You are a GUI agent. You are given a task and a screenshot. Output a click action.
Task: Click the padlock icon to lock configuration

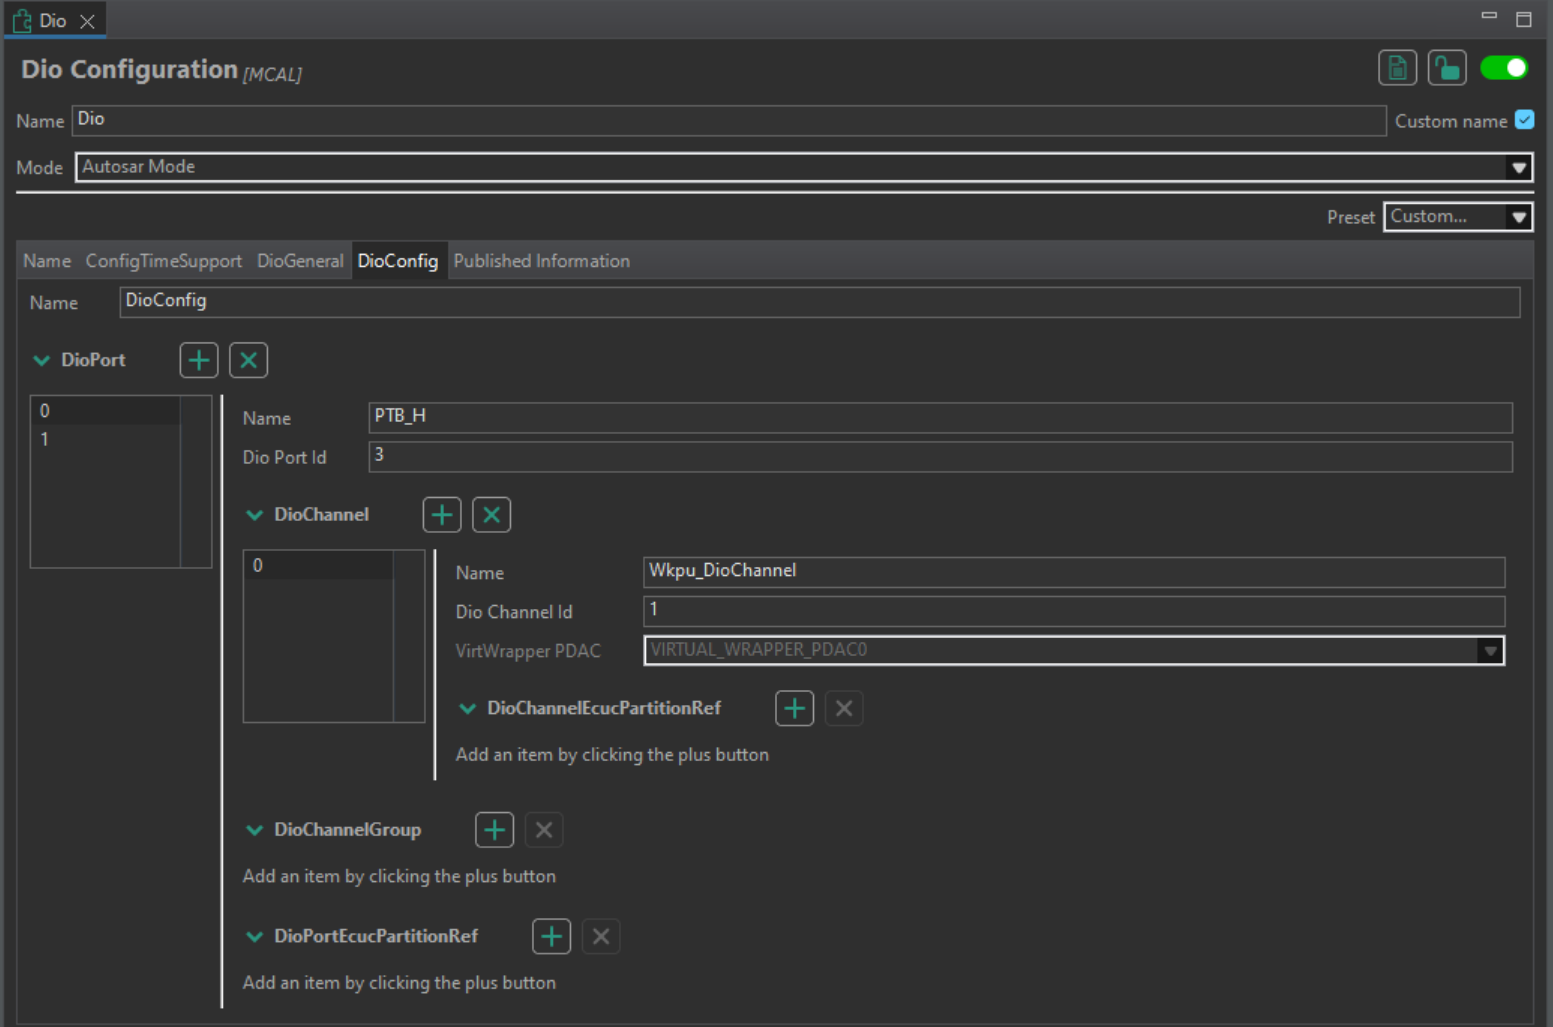pyautogui.click(x=1446, y=67)
